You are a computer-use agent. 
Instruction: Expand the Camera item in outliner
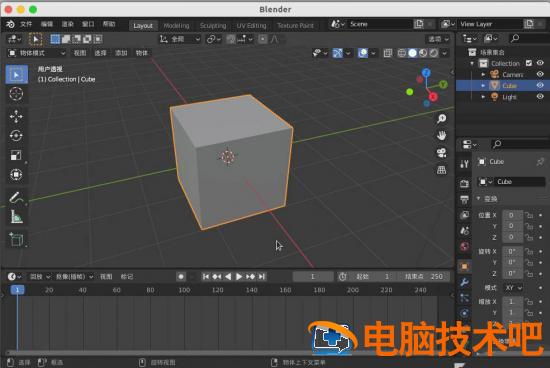tap(483, 74)
